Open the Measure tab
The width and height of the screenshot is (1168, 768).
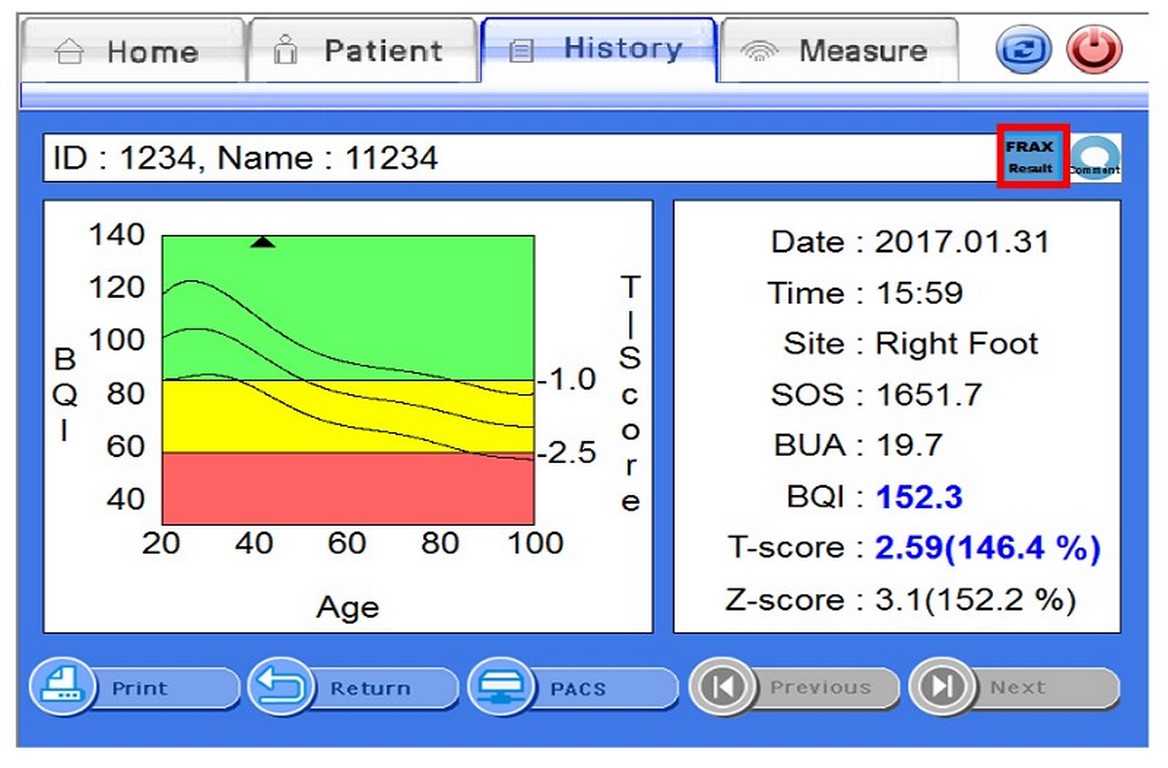839,51
